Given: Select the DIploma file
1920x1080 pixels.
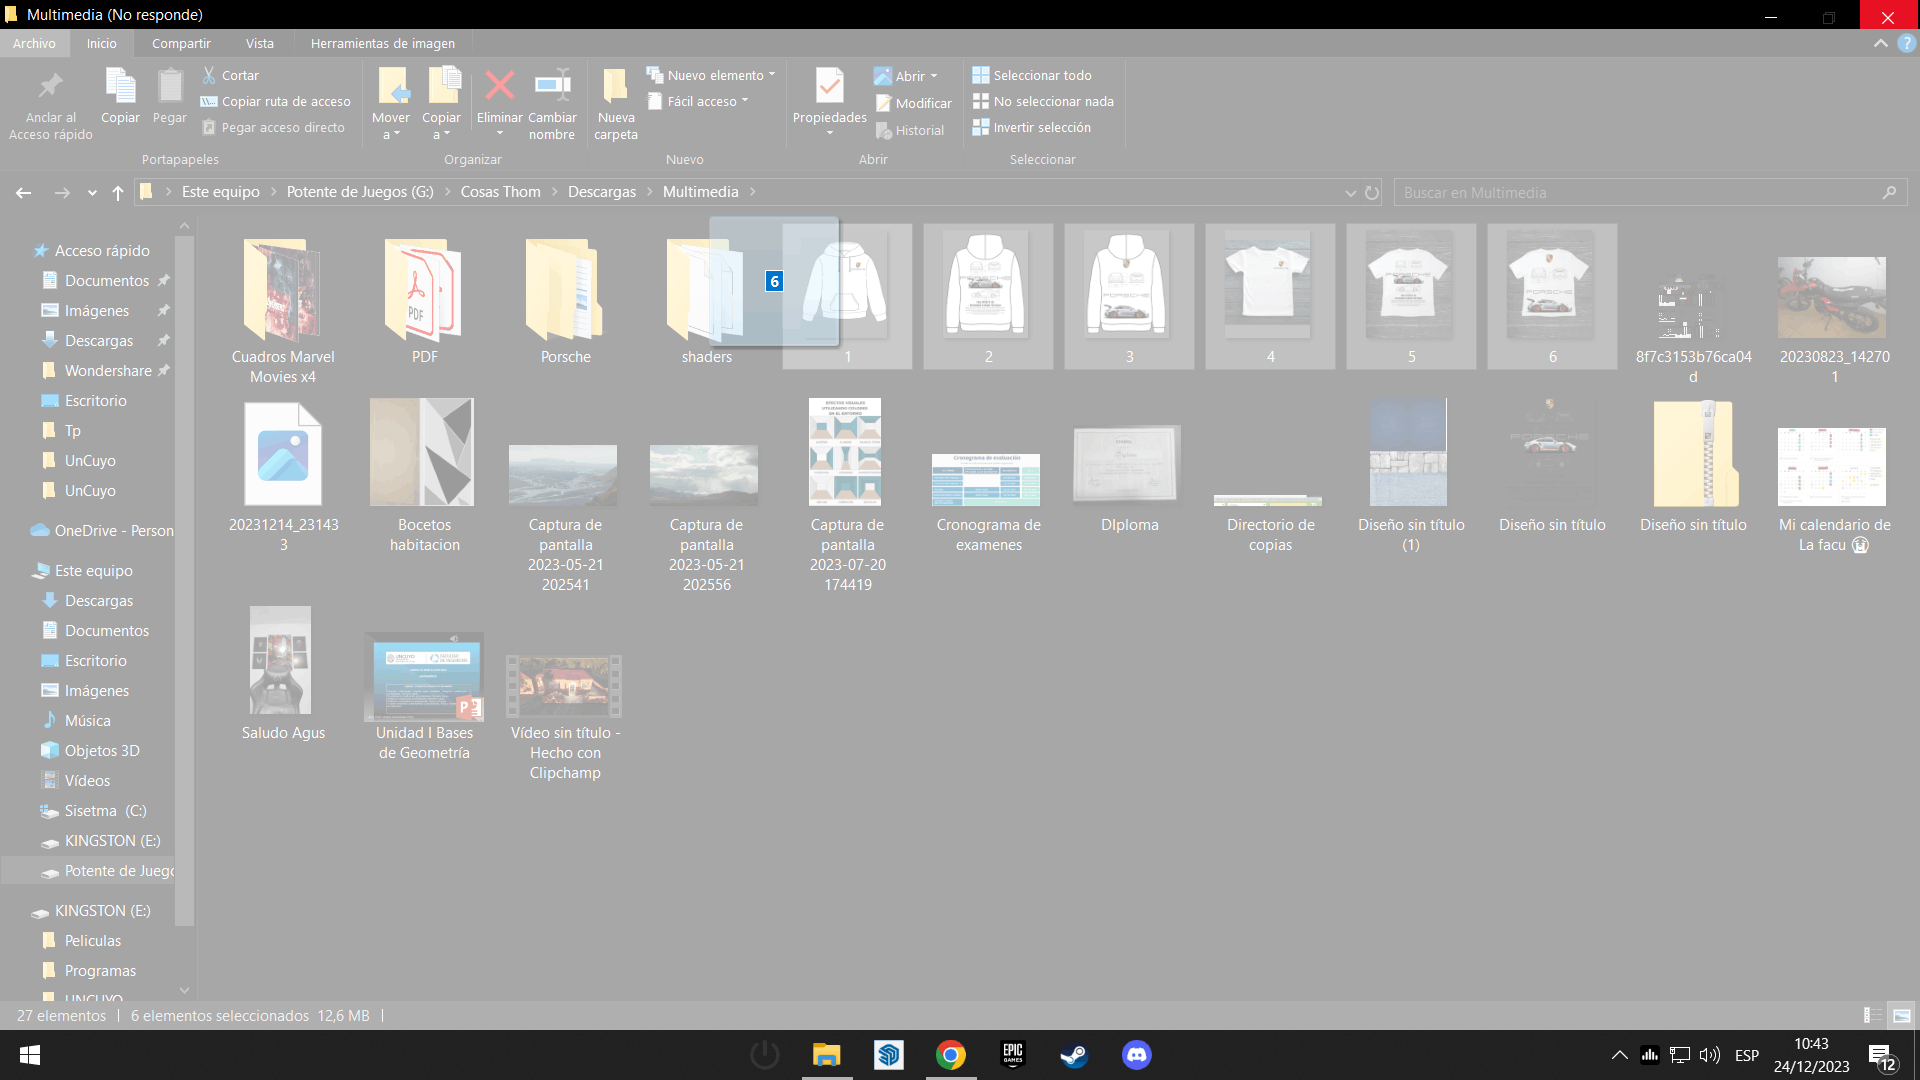Looking at the screenshot, I should tap(1129, 478).
